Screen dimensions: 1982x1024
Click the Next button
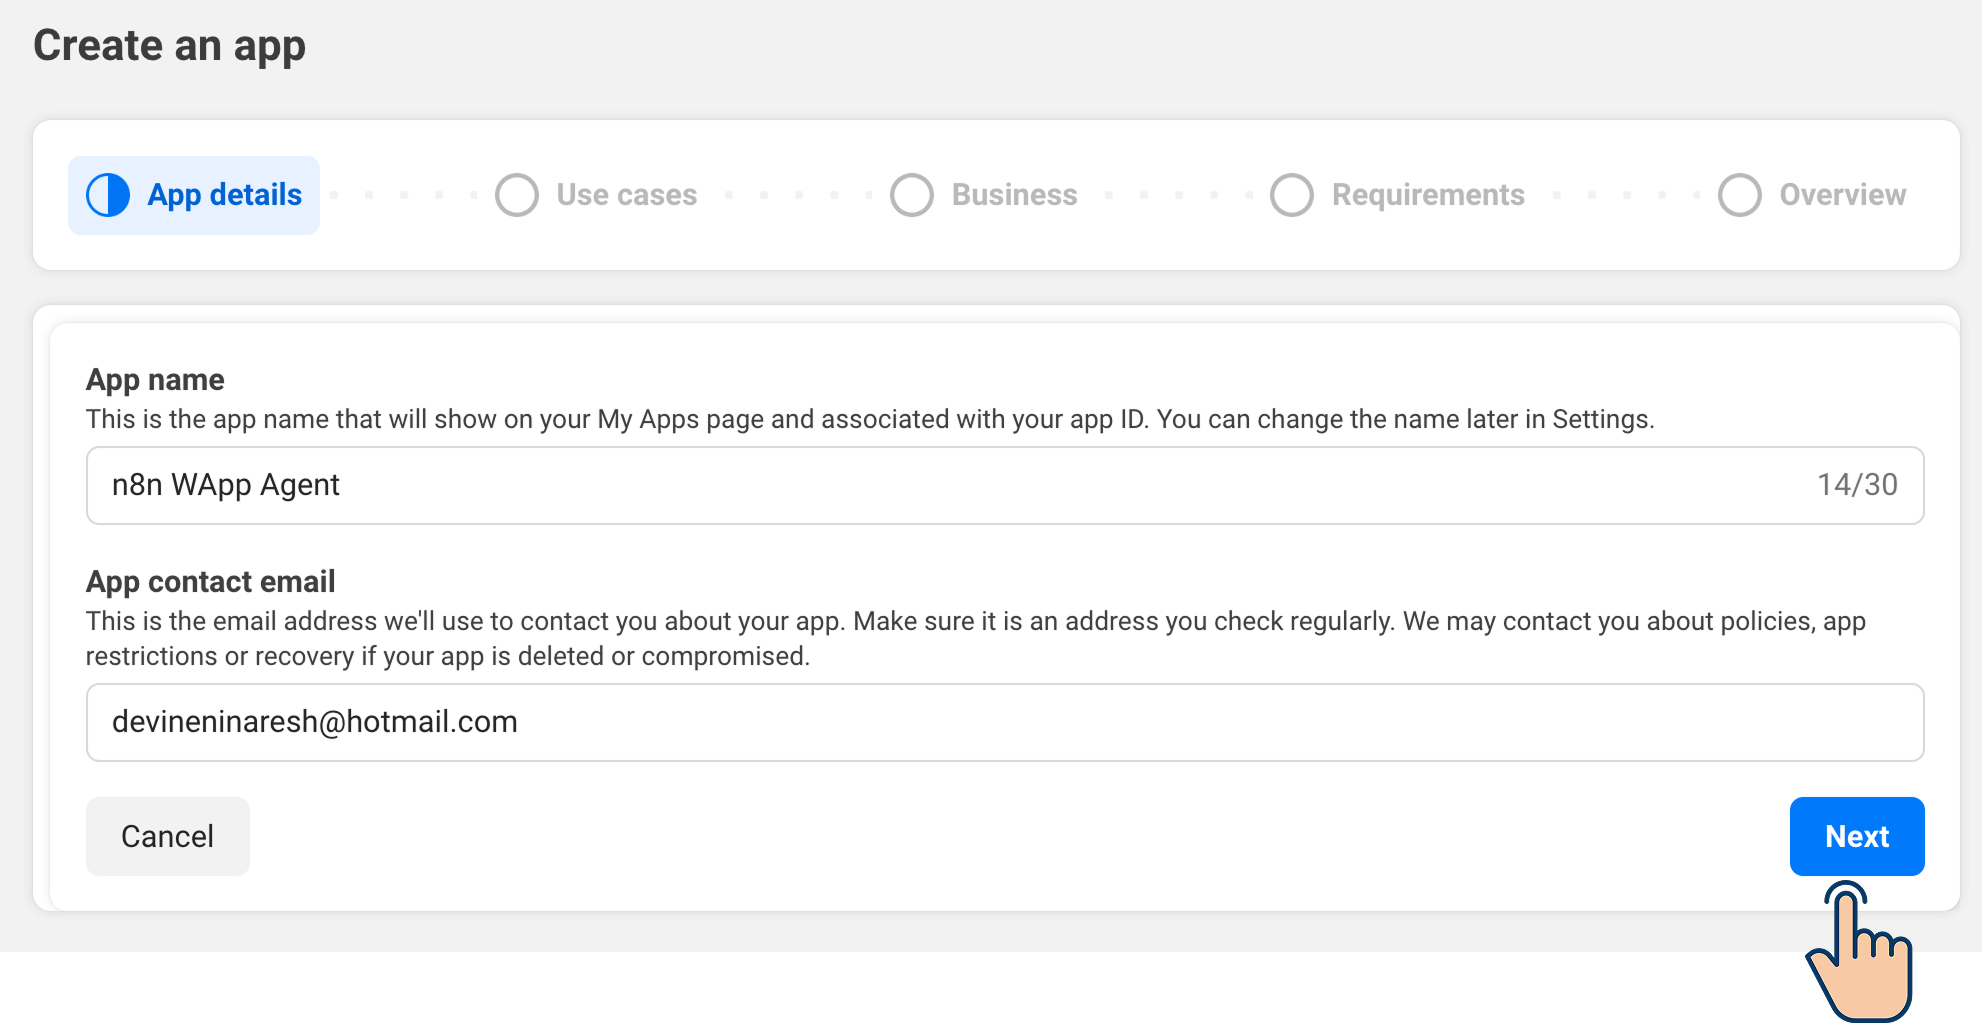(1857, 836)
